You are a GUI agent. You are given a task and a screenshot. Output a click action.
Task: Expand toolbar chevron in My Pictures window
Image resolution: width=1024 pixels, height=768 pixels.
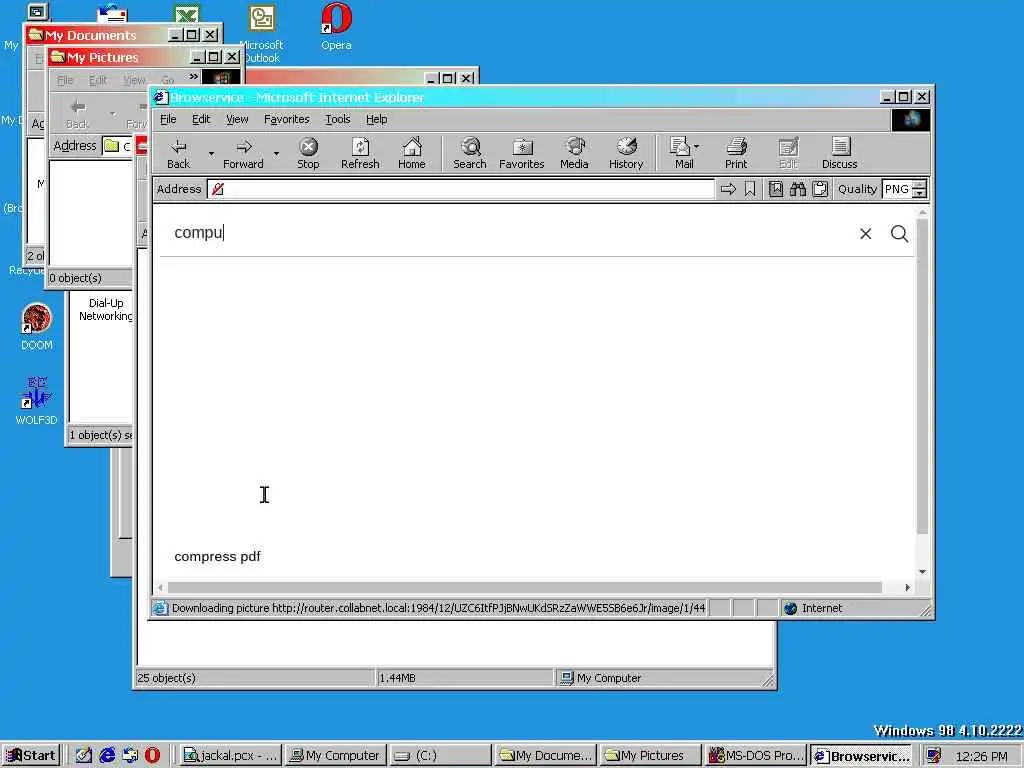193,77
